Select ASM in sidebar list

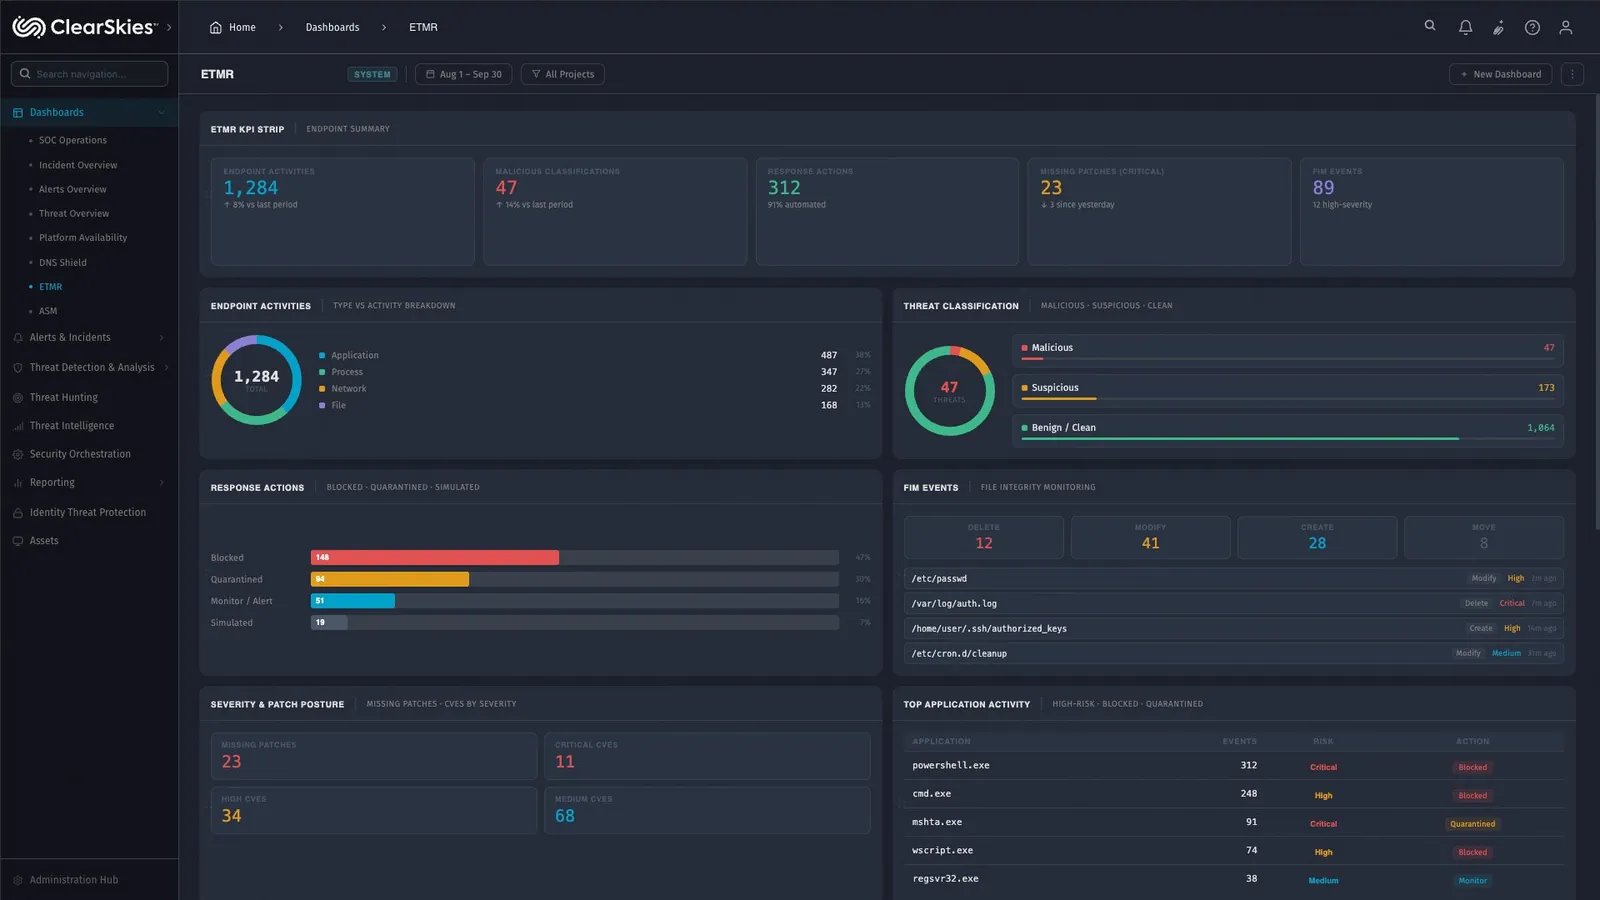[x=48, y=311]
